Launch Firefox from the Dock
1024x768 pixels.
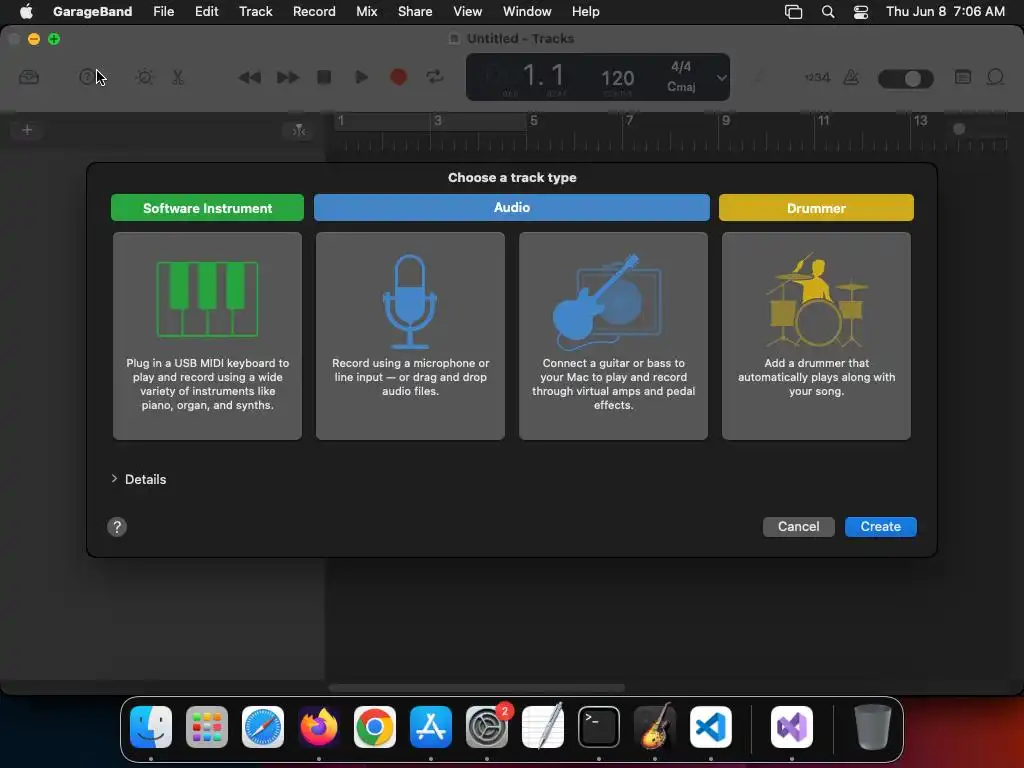tap(319, 727)
